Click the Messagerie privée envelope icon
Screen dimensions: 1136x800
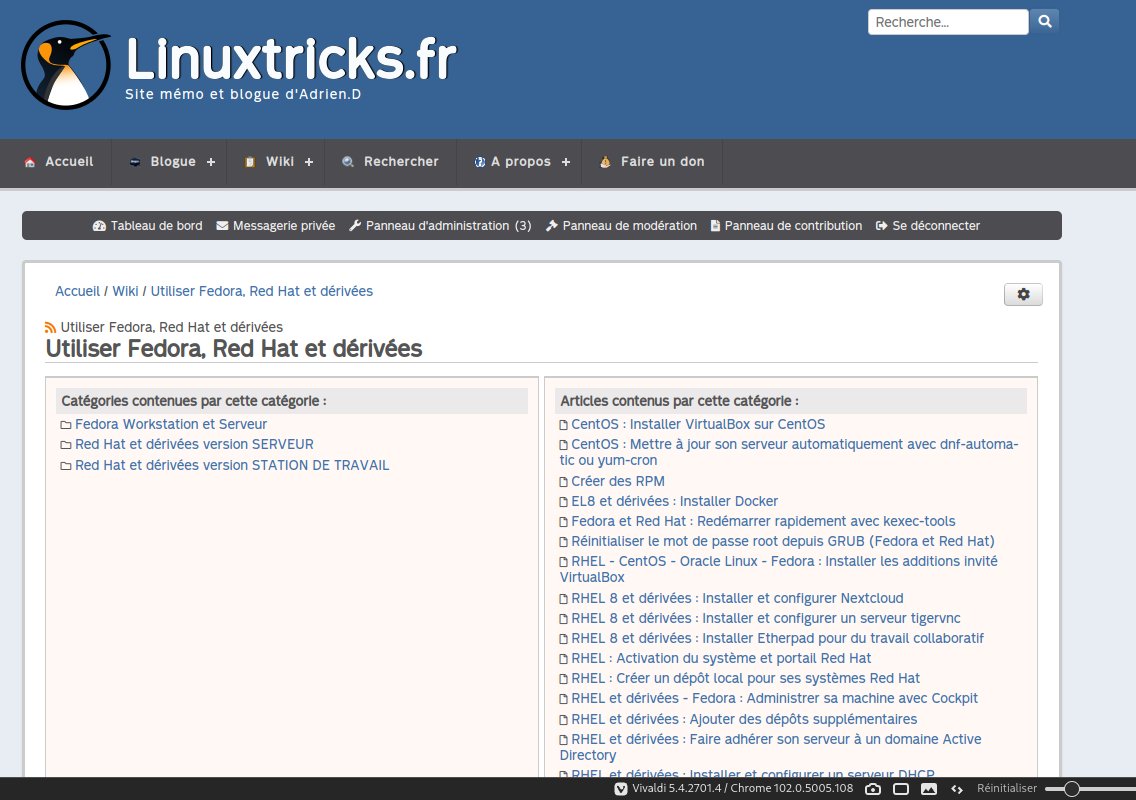pos(222,226)
